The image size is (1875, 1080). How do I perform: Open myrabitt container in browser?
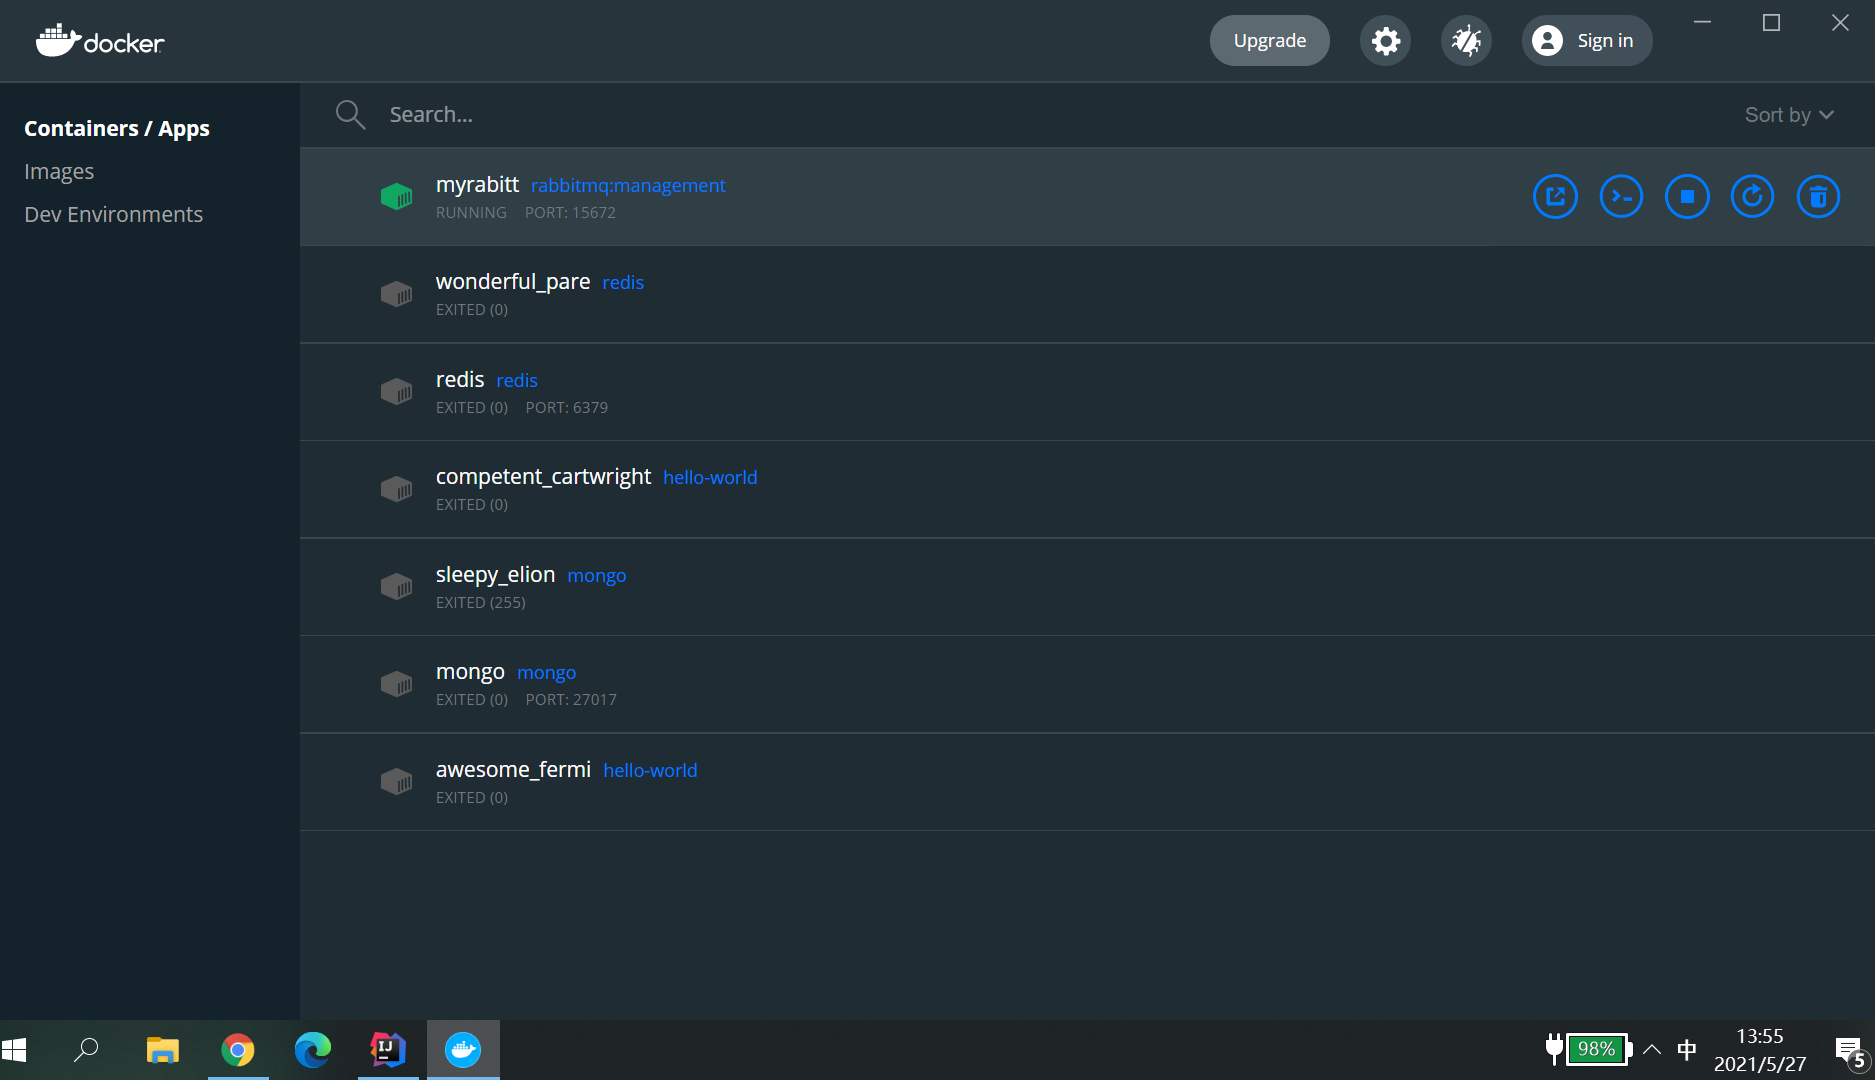coord(1555,196)
